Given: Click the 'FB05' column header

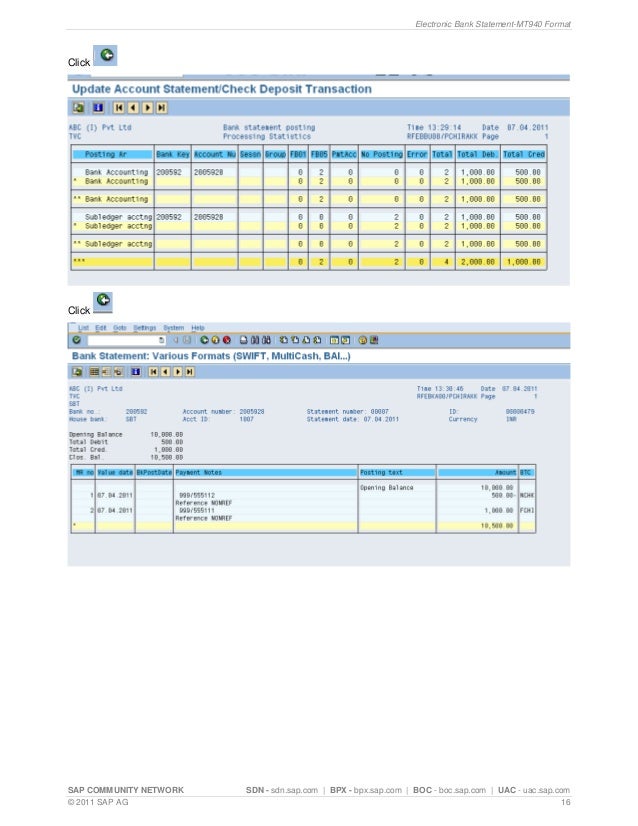Looking at the screenshot, I should click(x=319, y=154).
